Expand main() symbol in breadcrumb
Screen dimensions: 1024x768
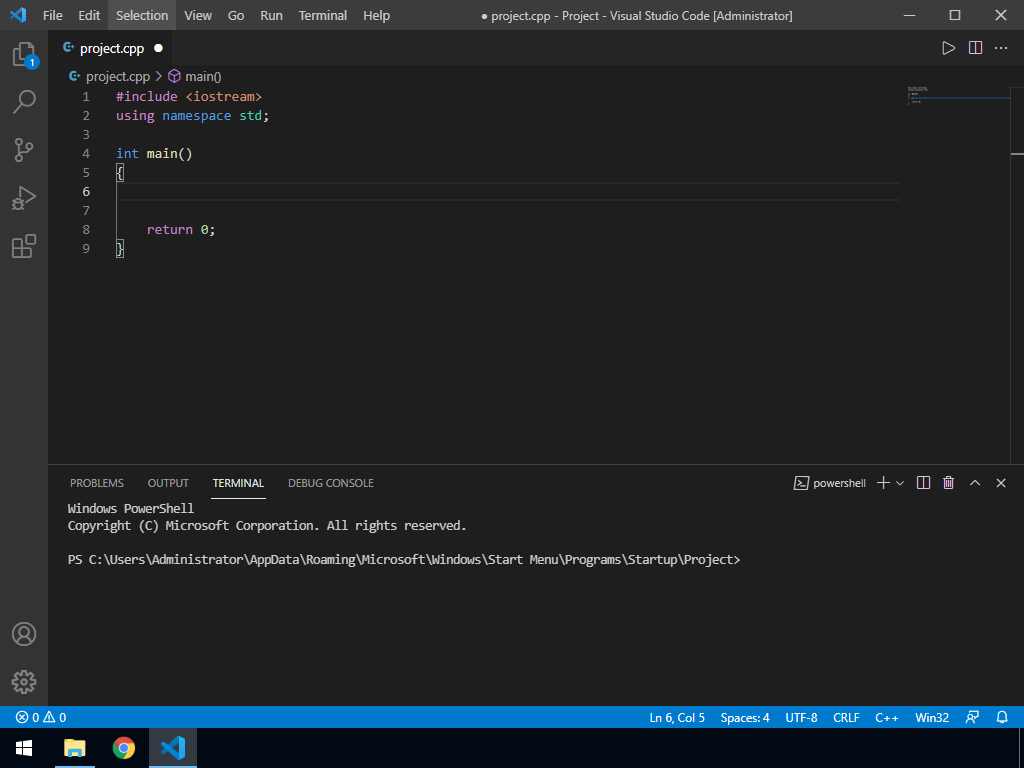pos(194,76)
